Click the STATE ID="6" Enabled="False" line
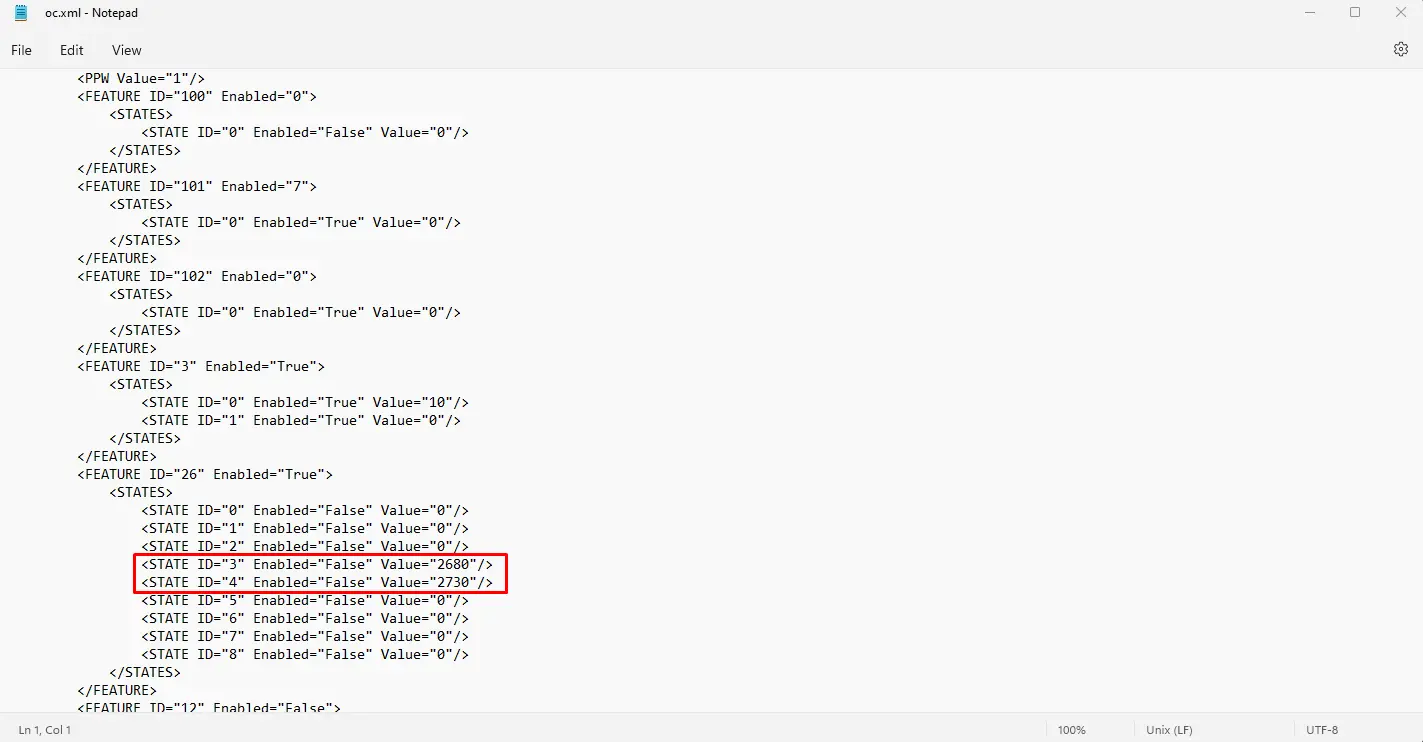 pos(305,618)
